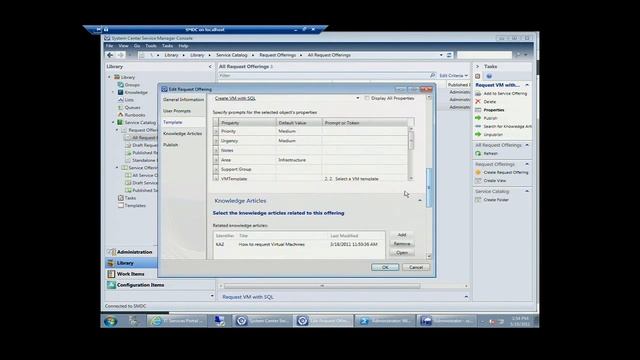640x360 pixels.
Task: Open the View menu
Action: 123,46
